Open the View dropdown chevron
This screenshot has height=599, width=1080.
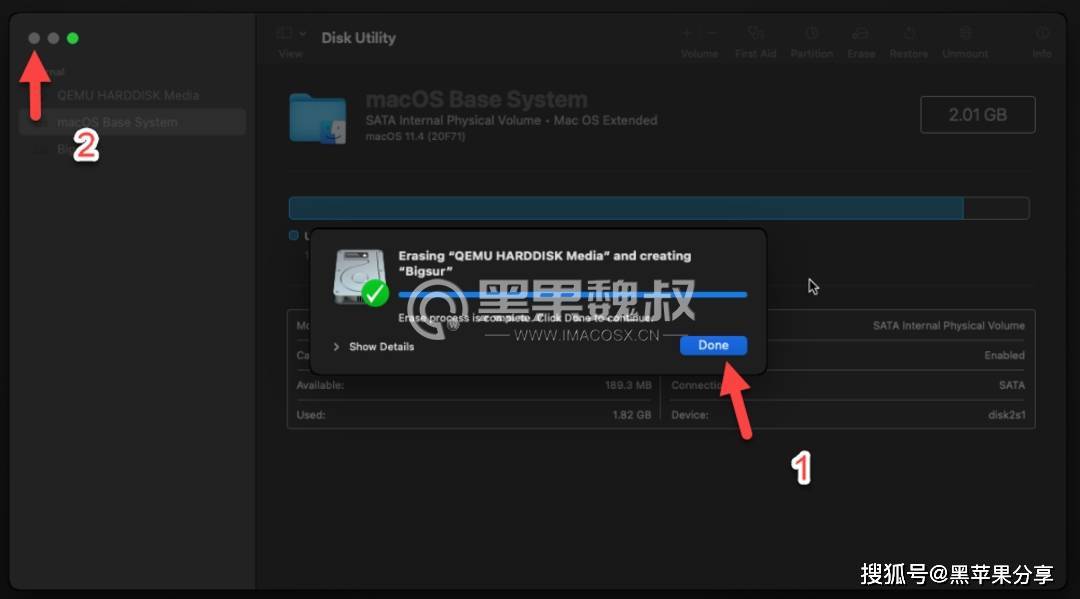pyautogui.click(x=302, y=34)
